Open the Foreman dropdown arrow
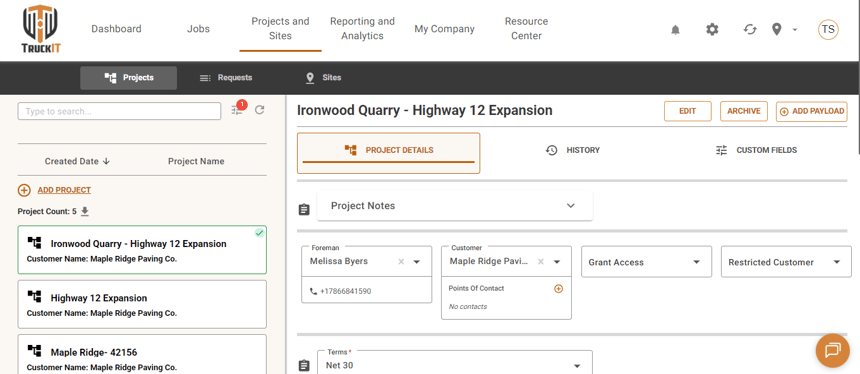 (x=416, y=262)
